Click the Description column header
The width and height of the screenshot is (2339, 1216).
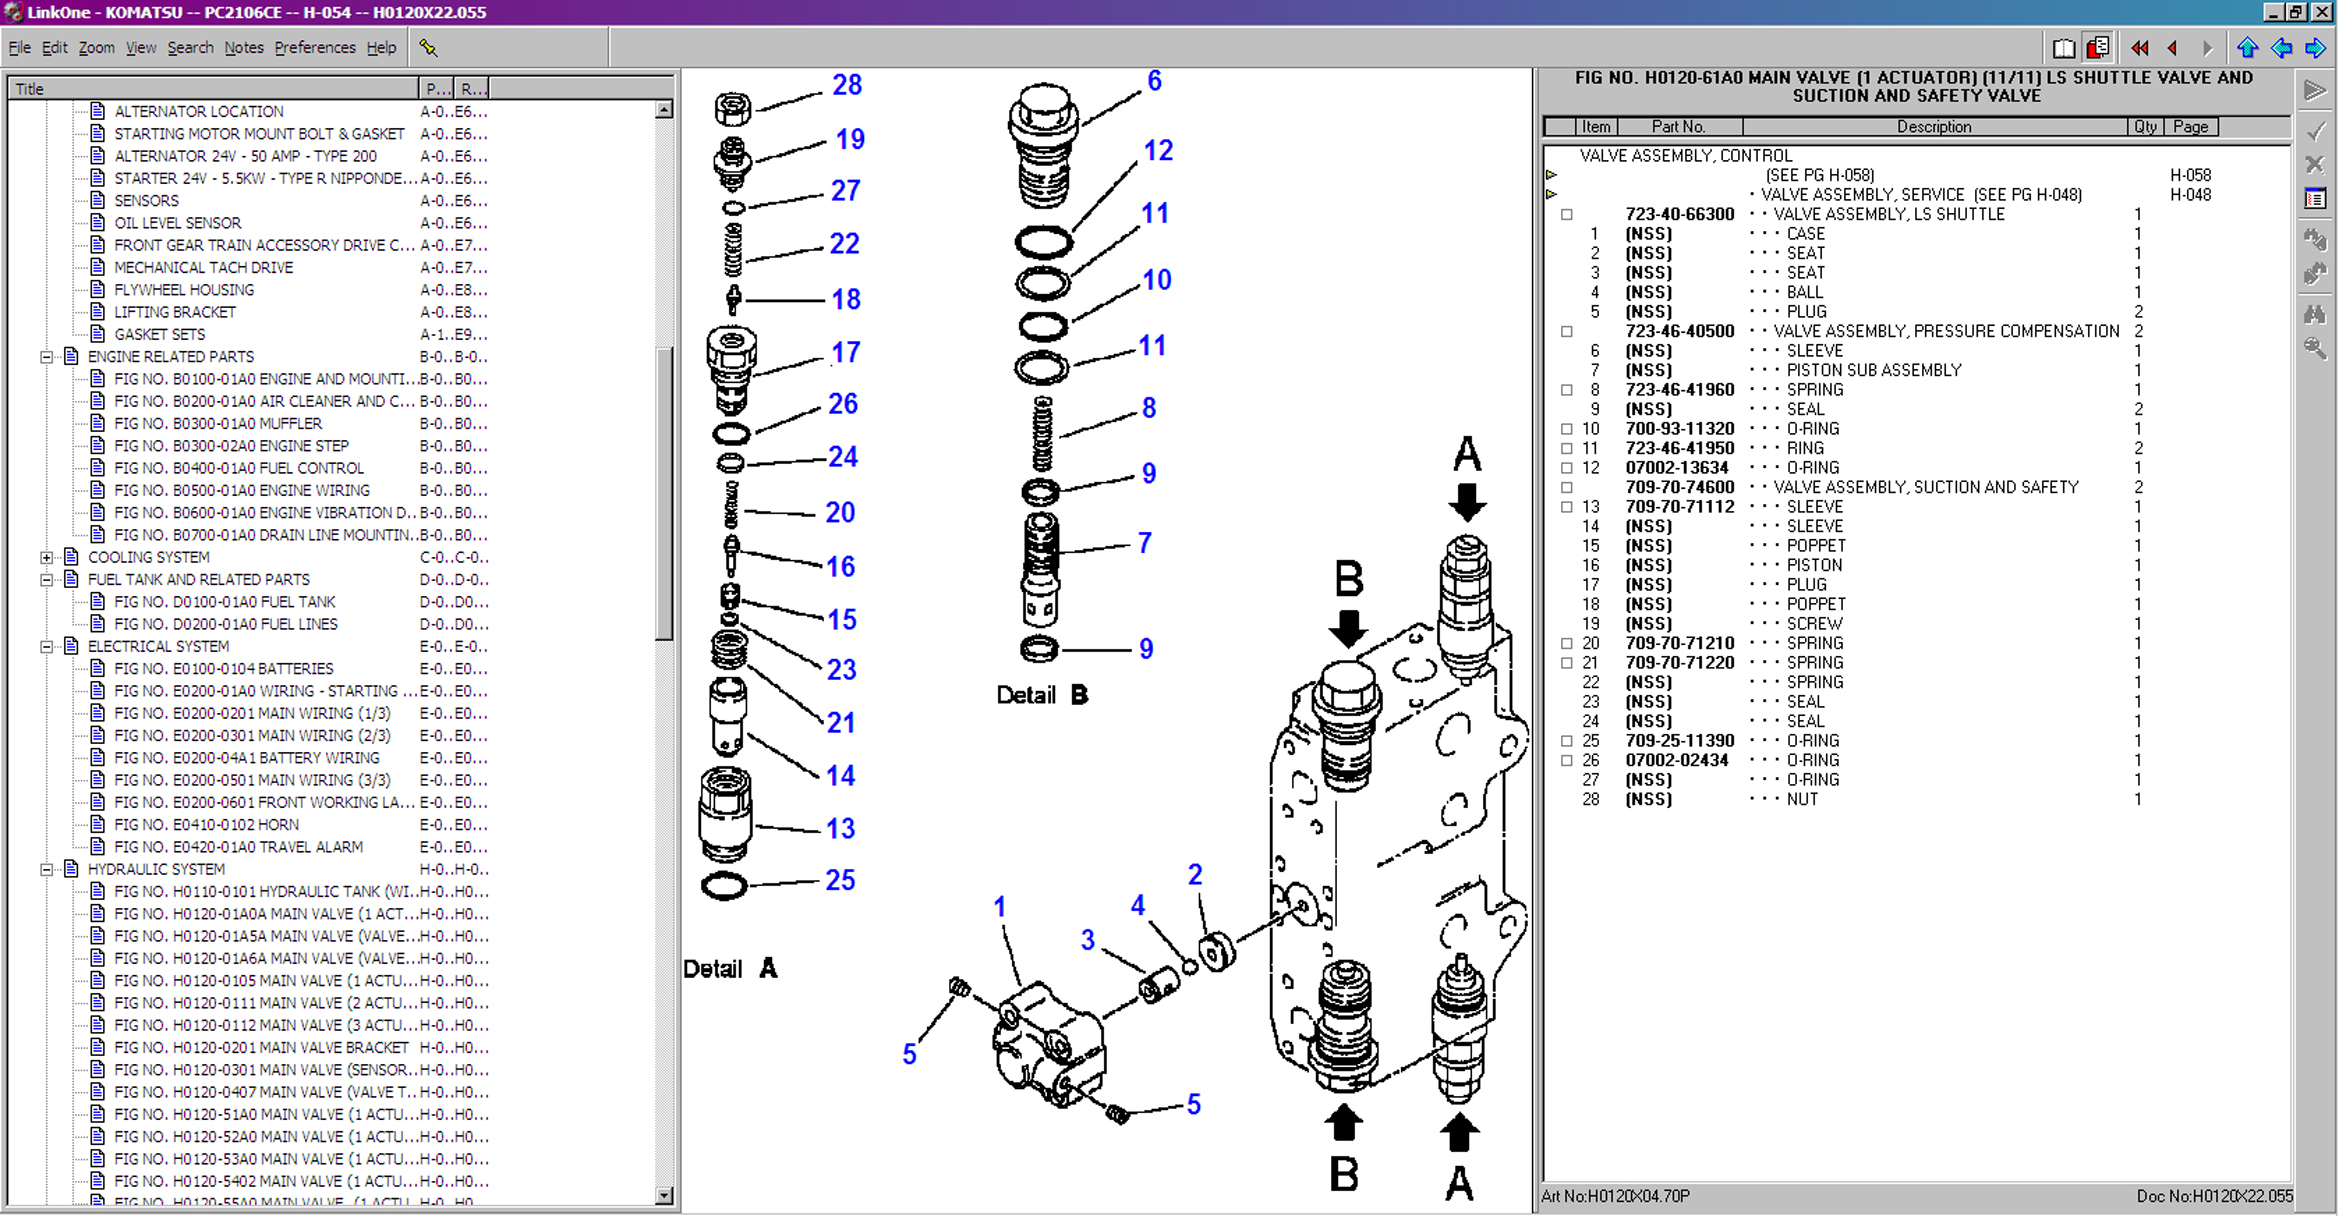[1933, 127]
